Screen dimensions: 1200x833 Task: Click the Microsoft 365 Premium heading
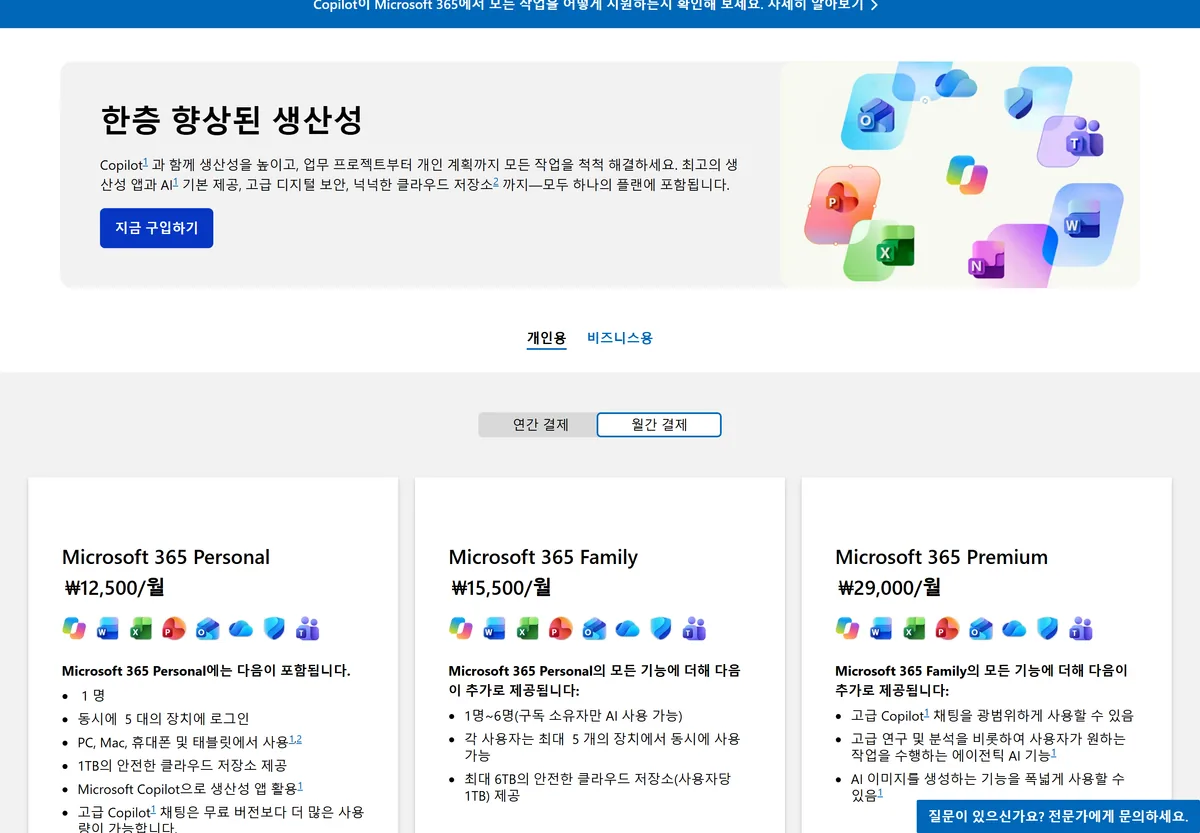[942, 557]
